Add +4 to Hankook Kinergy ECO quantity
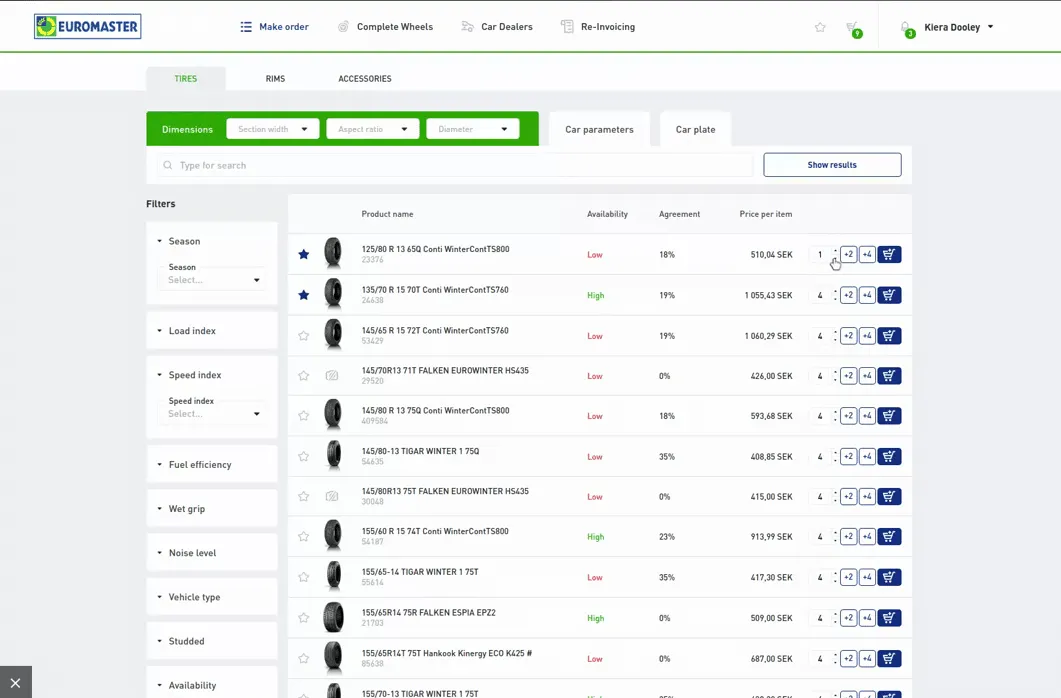 (x=867, y=658)
